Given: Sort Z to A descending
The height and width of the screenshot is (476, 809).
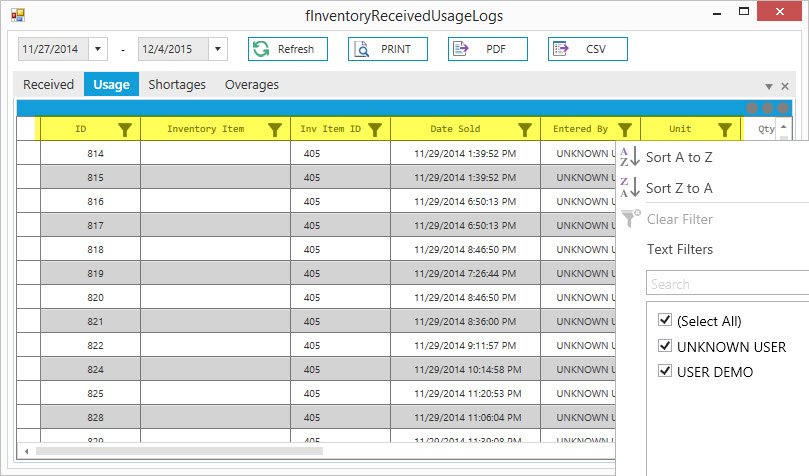Looking at the screenshot, I should click(x=678, y=188).
